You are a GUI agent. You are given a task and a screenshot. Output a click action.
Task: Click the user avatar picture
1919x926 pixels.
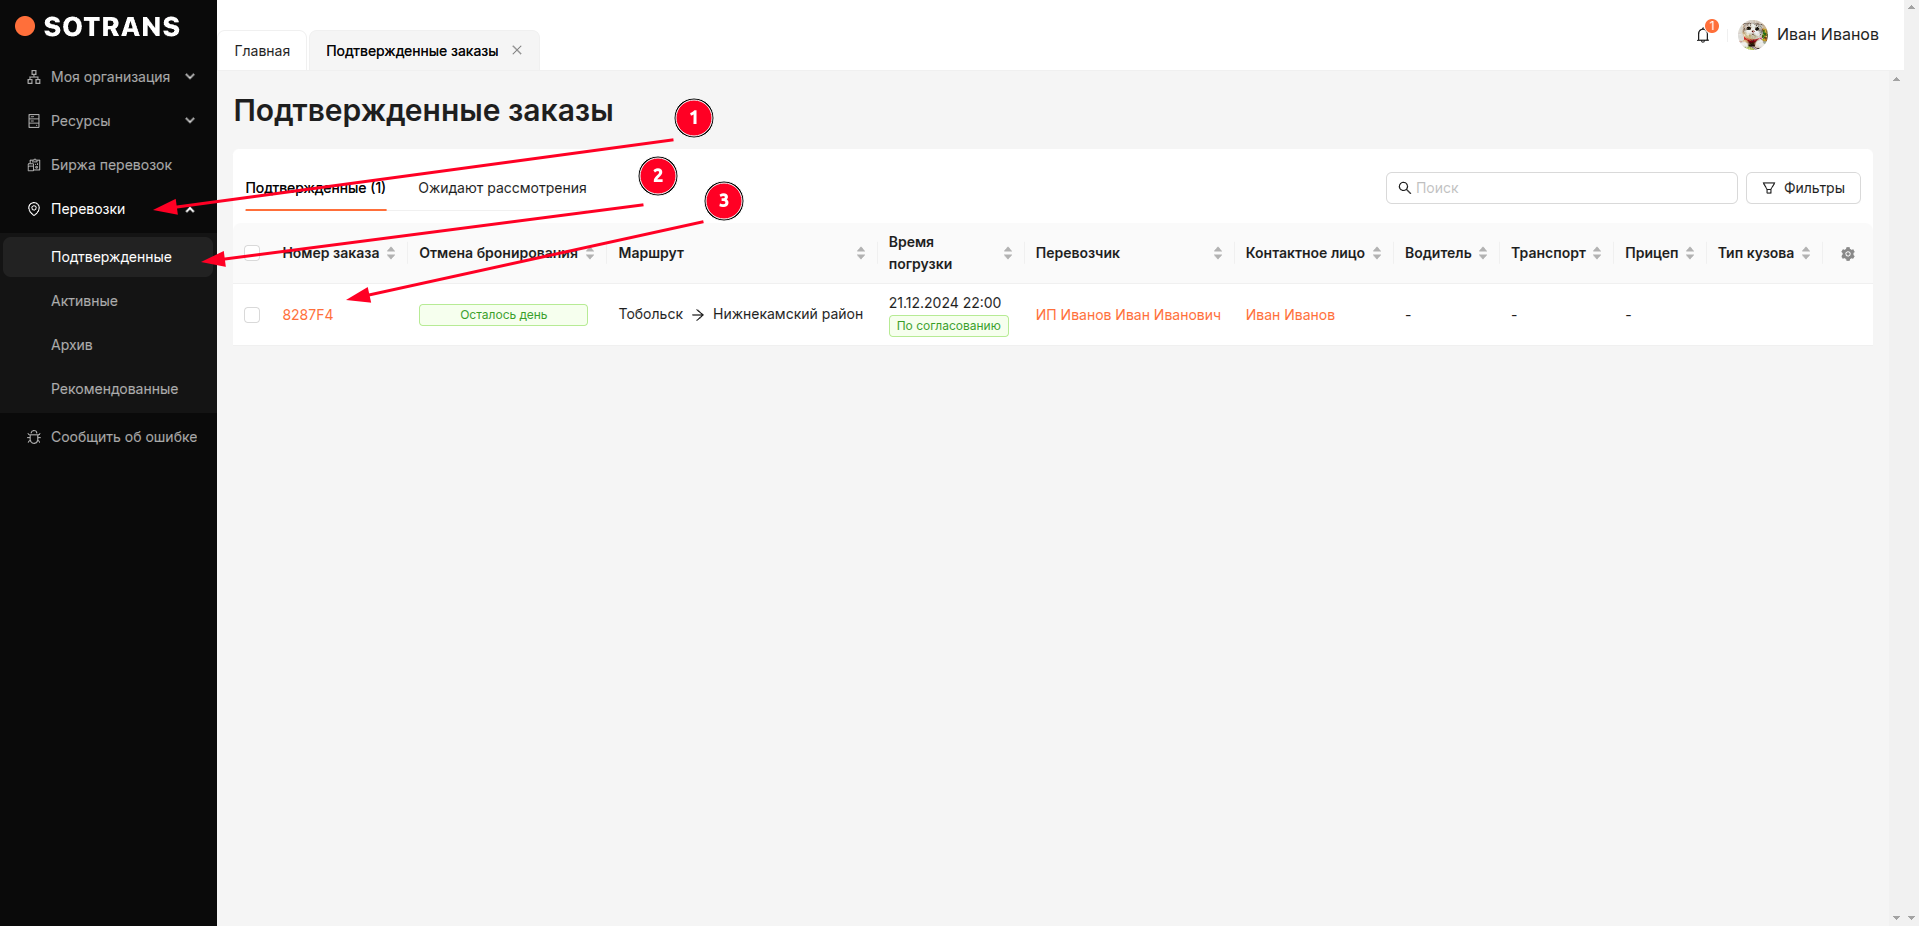(x=1752, y=35)
